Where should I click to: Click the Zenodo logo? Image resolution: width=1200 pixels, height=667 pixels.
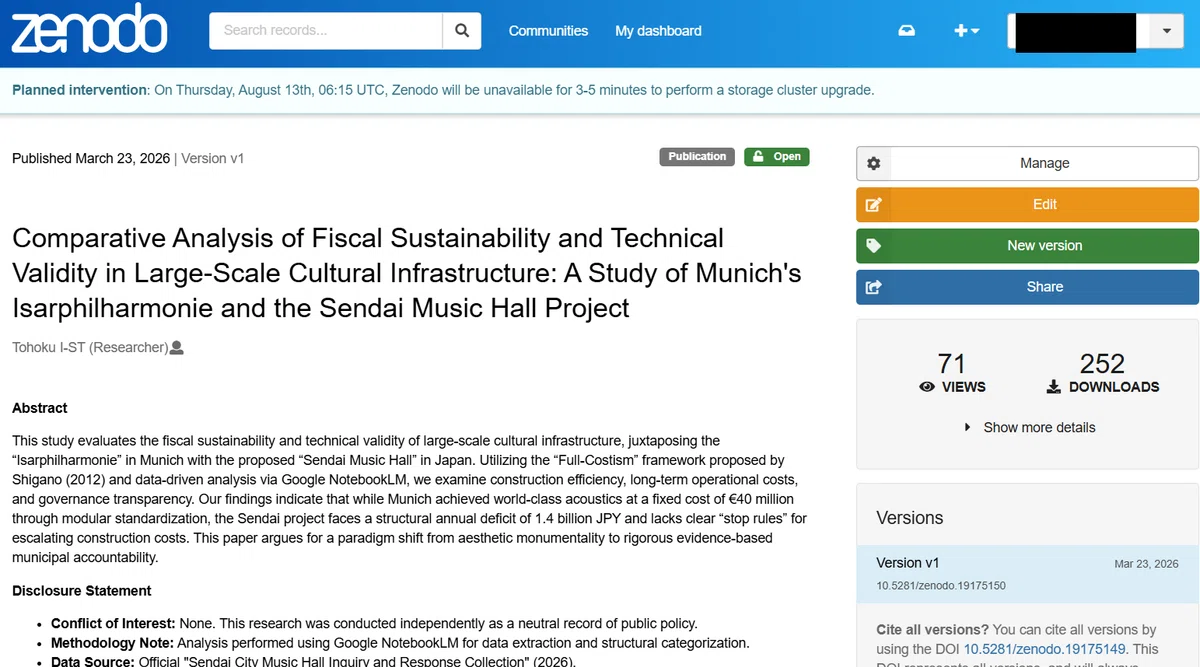point(88,29)
